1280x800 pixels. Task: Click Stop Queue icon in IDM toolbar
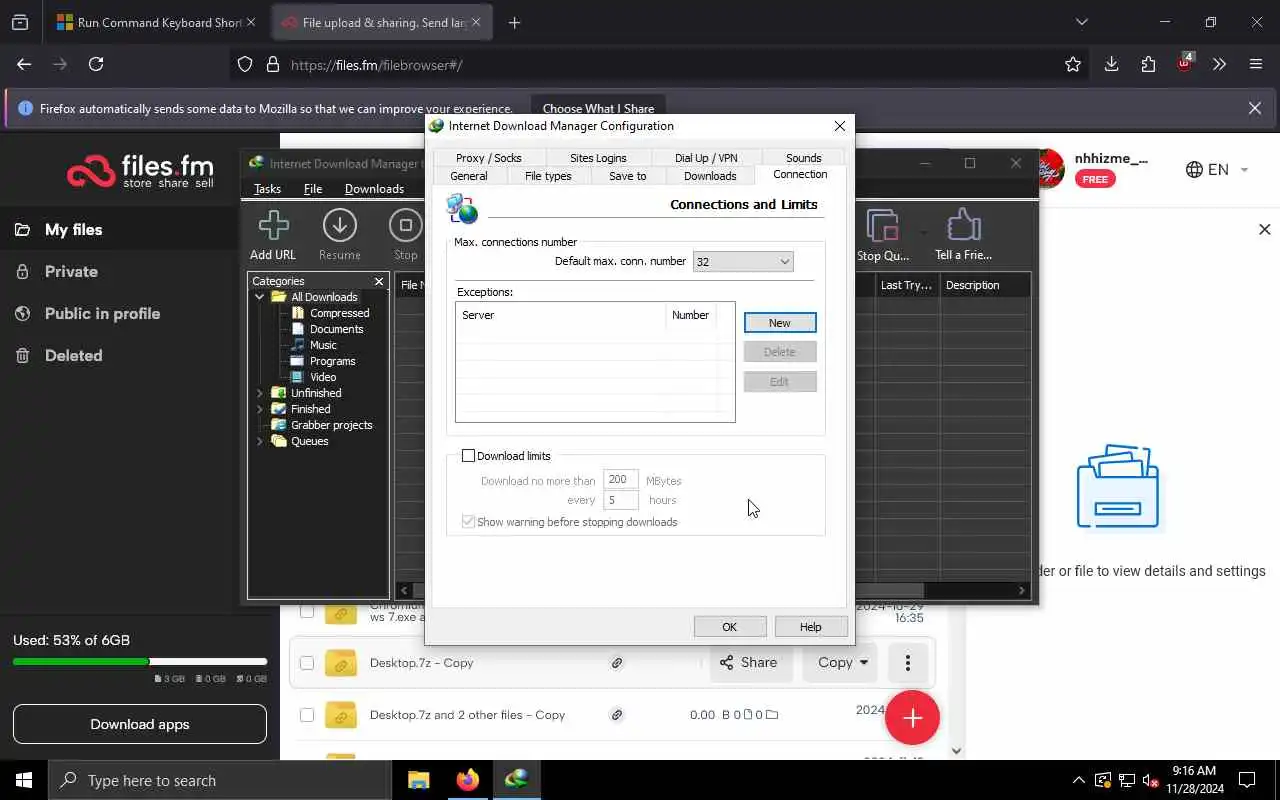883,226
